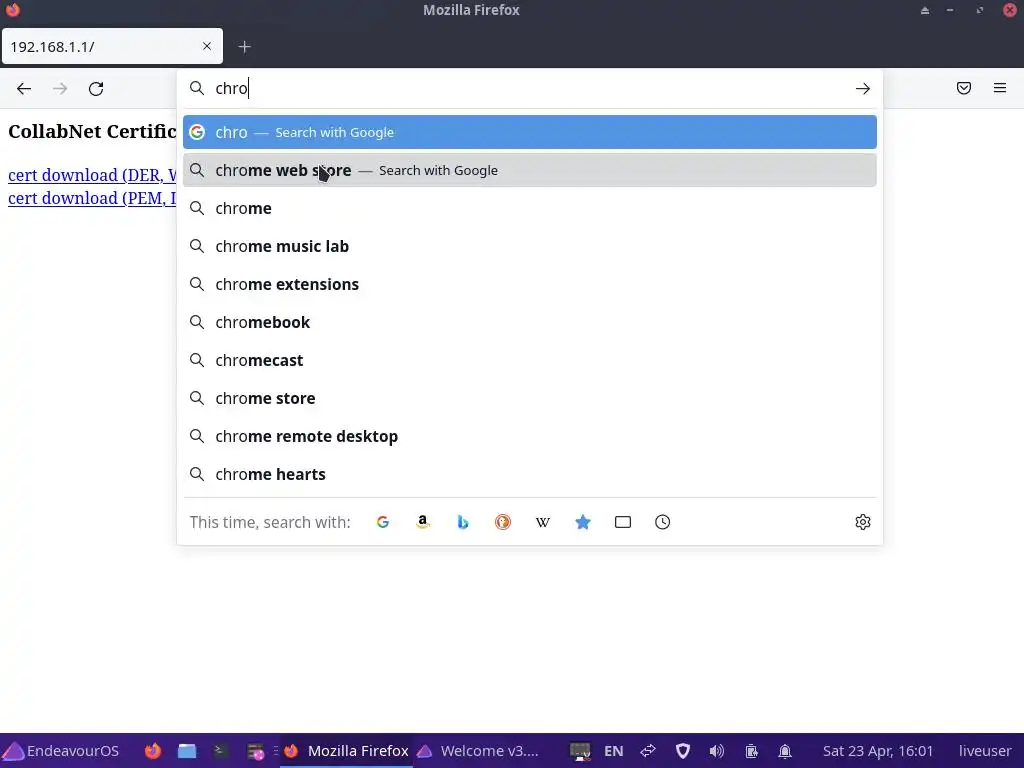
Task: Select 'chrome music lab' suggestion
Action: [530, 246]
